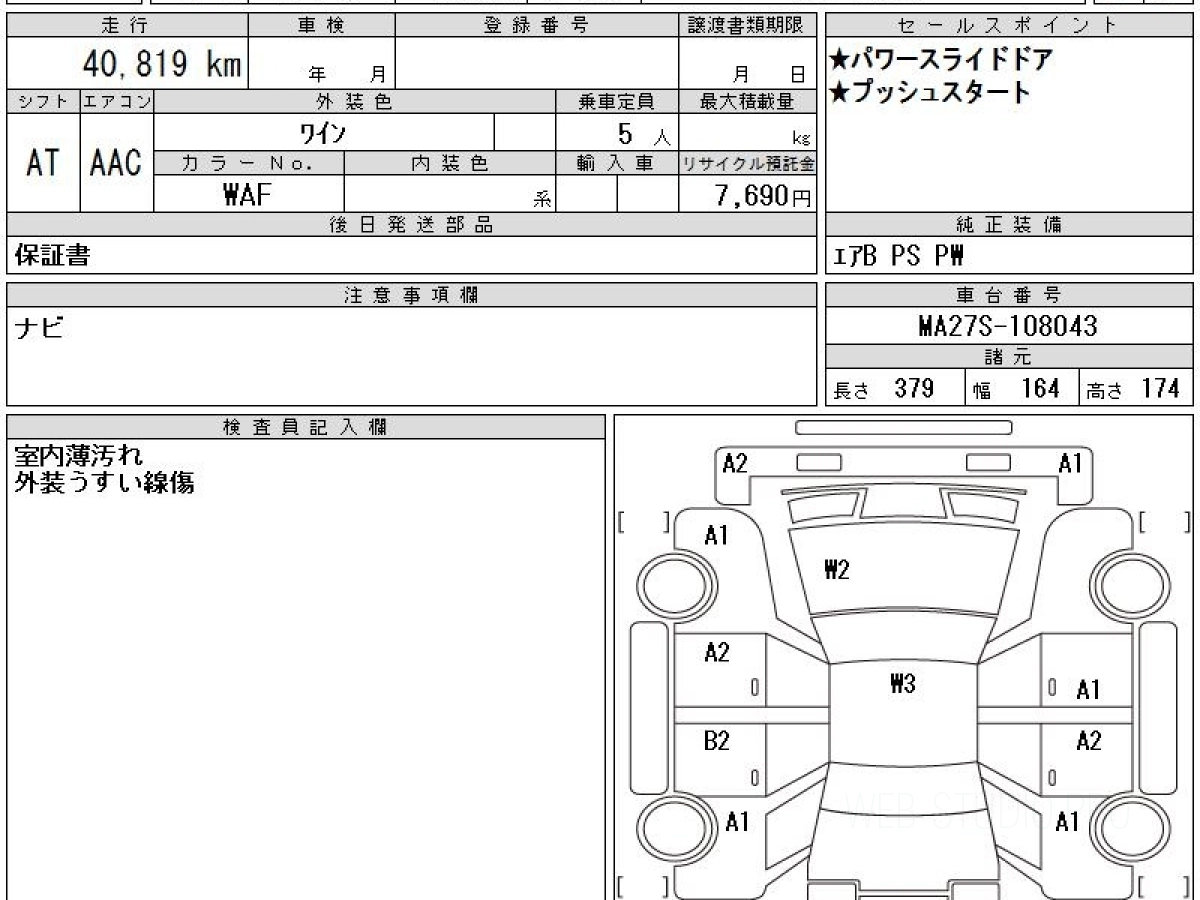The width and height of the screenshot is (1200, 900).
Task: Click the ★パワースライドドア sales point
Action: coord(941,59)
